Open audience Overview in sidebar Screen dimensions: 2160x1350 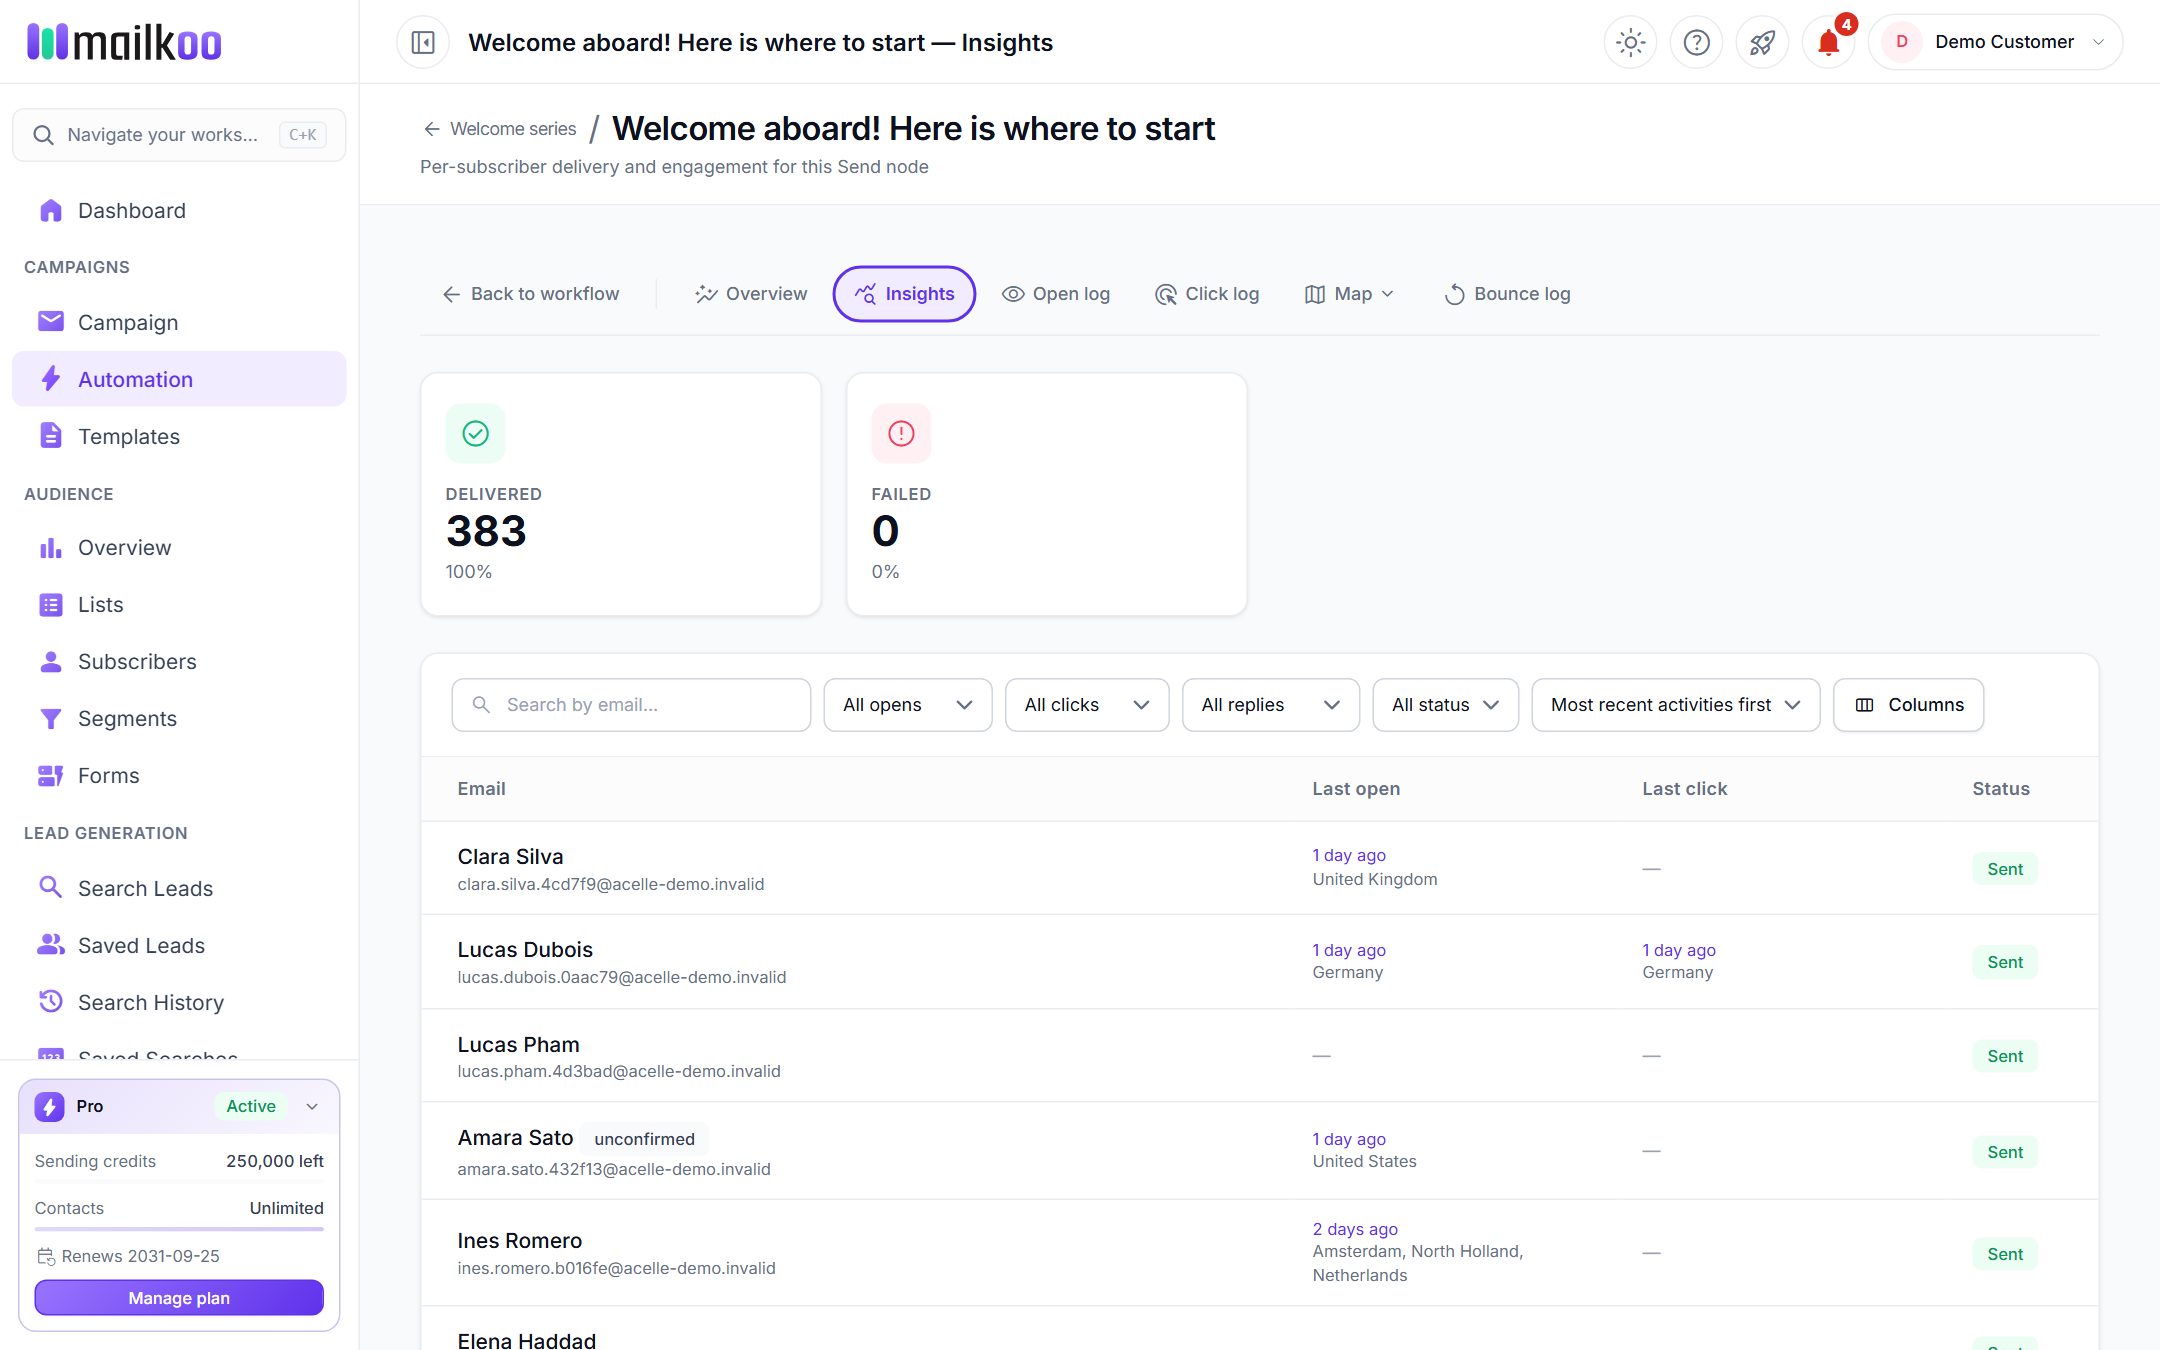pos(179,547)
